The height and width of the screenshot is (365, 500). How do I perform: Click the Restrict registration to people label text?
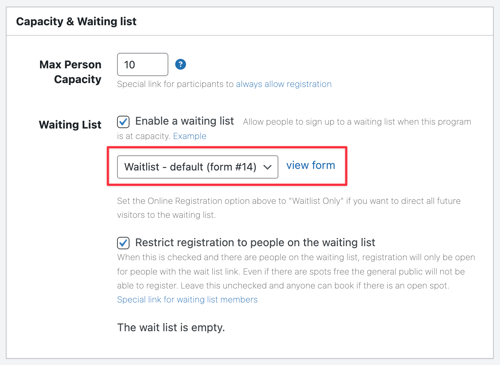coord(255,242)
